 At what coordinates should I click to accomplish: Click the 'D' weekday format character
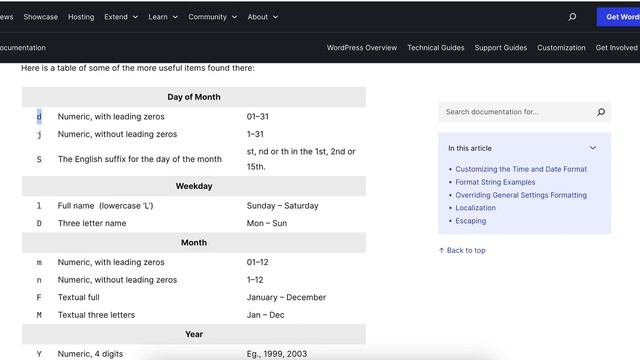(x=39, y=223)
